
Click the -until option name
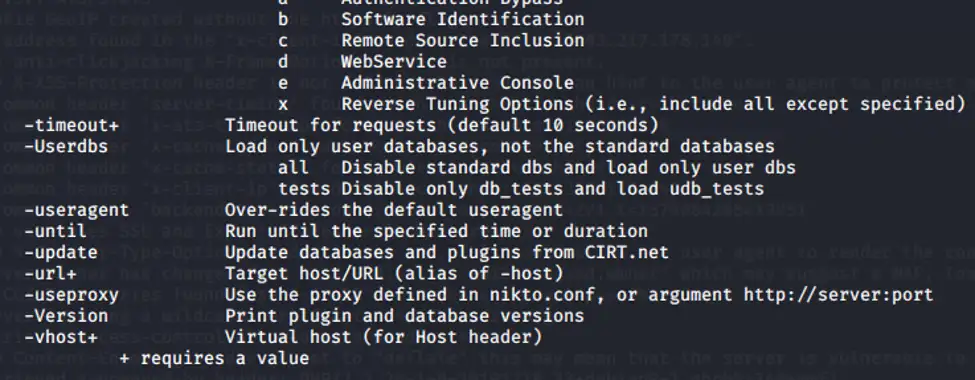click(55, 231)
